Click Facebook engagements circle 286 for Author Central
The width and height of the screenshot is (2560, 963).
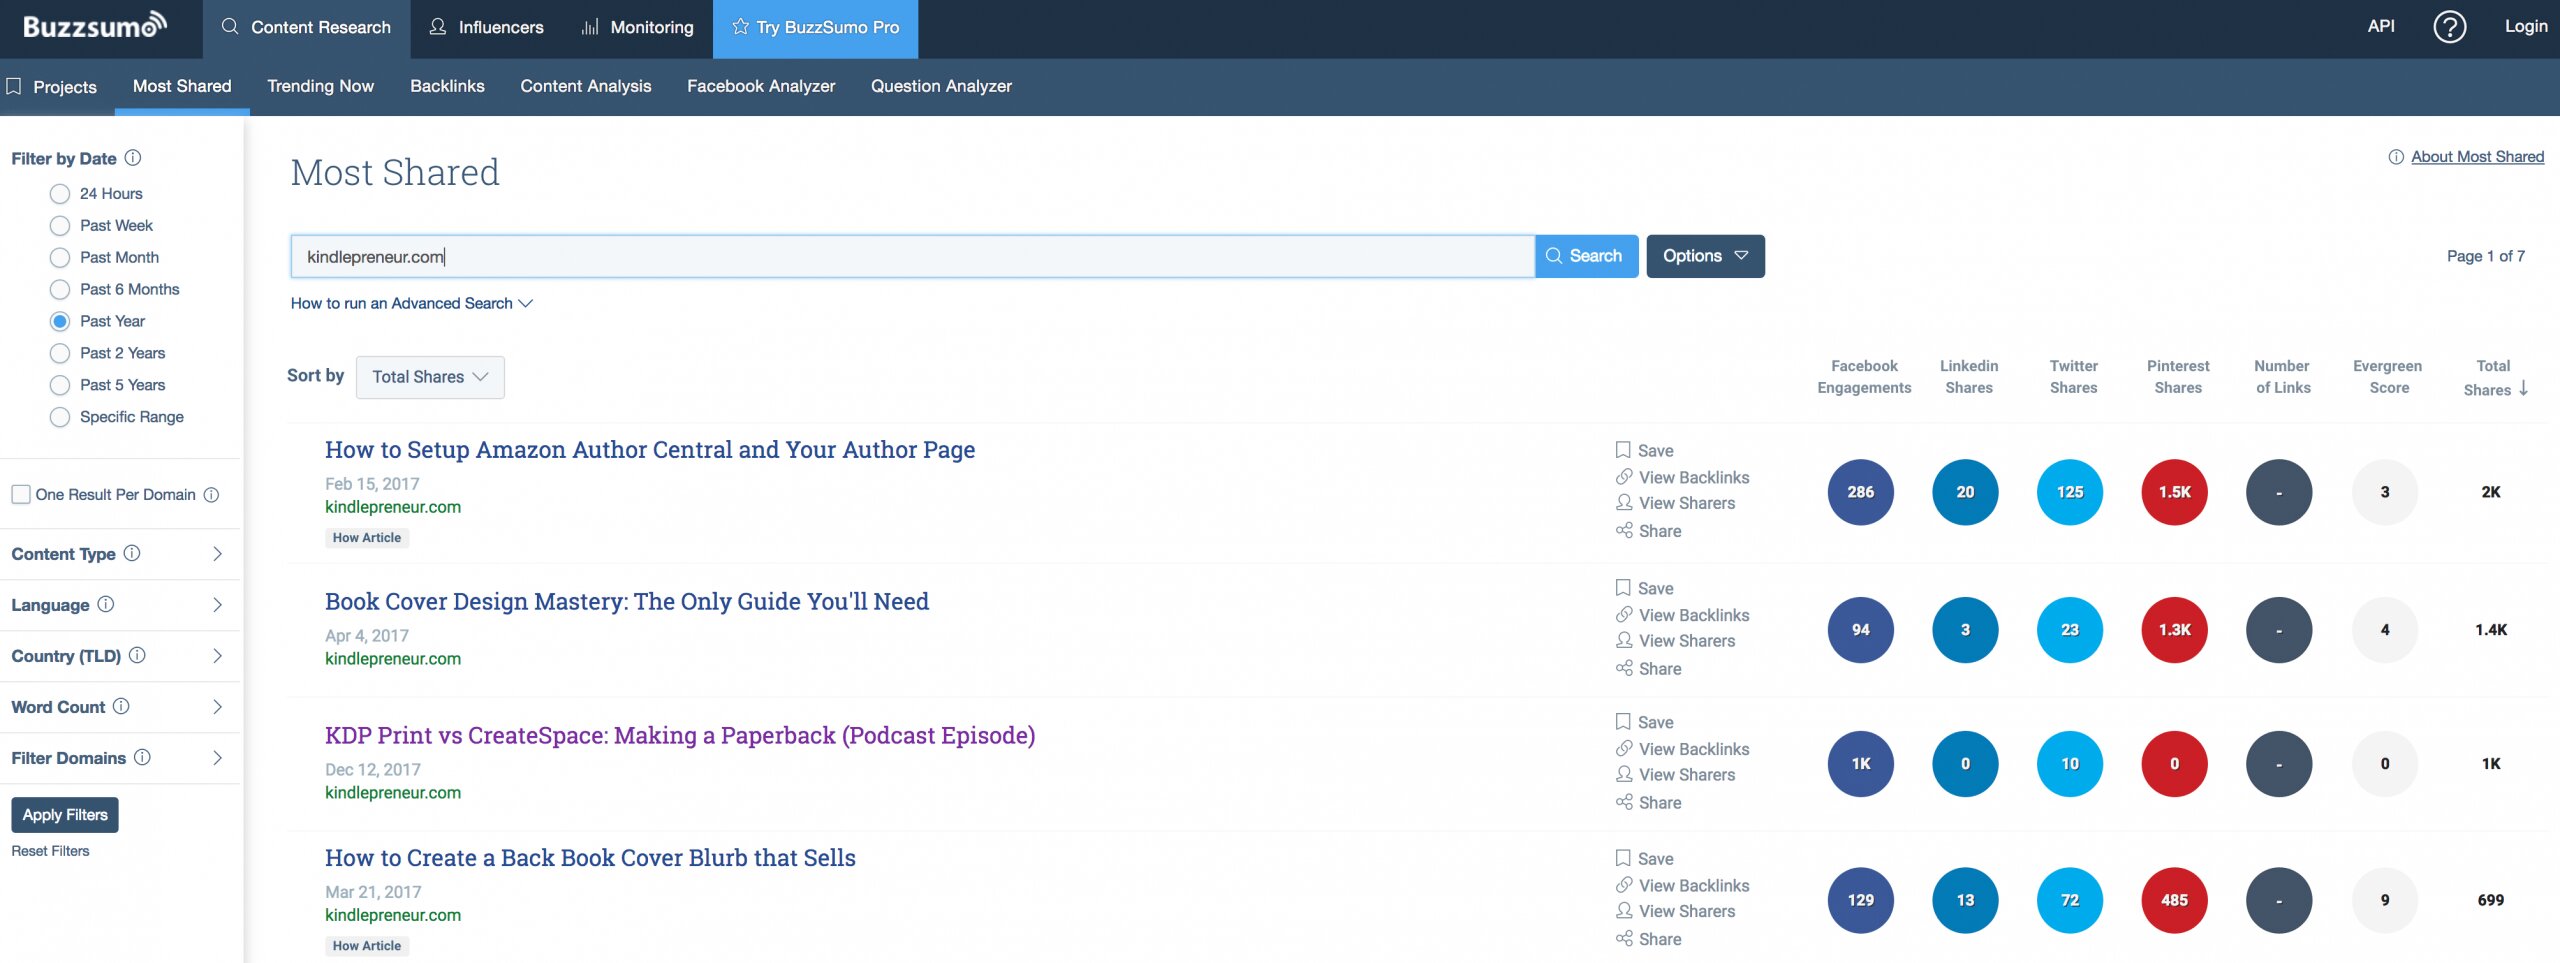tap(1860, 492)
